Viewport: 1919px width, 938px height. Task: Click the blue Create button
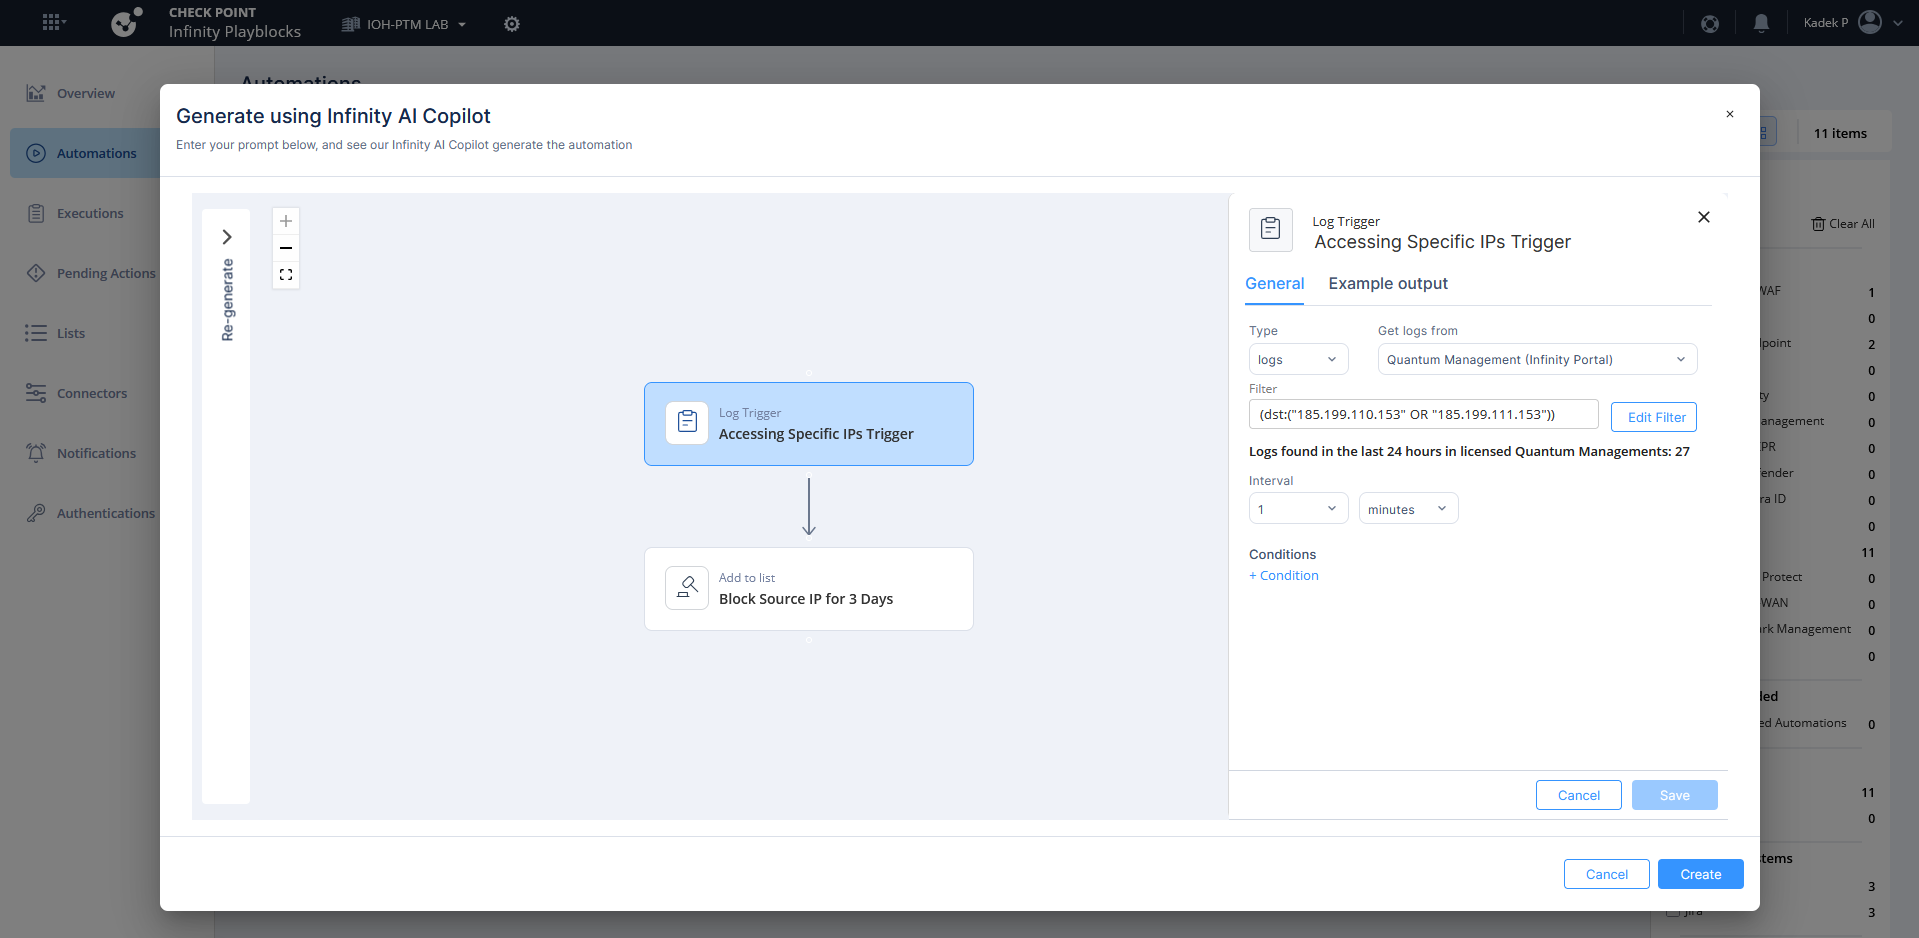[x=1700, y=874]
